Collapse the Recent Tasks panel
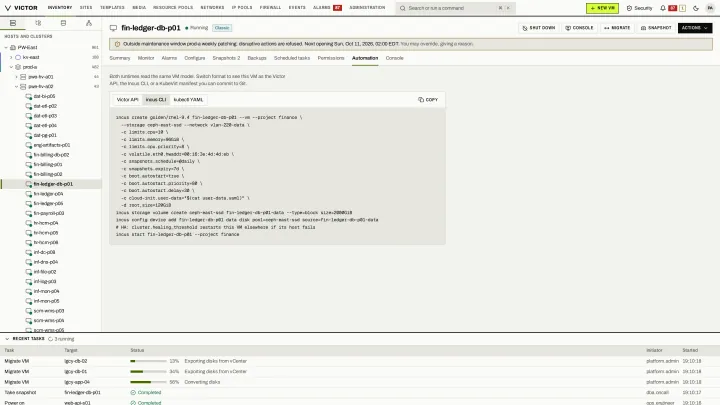 [7, 339]
